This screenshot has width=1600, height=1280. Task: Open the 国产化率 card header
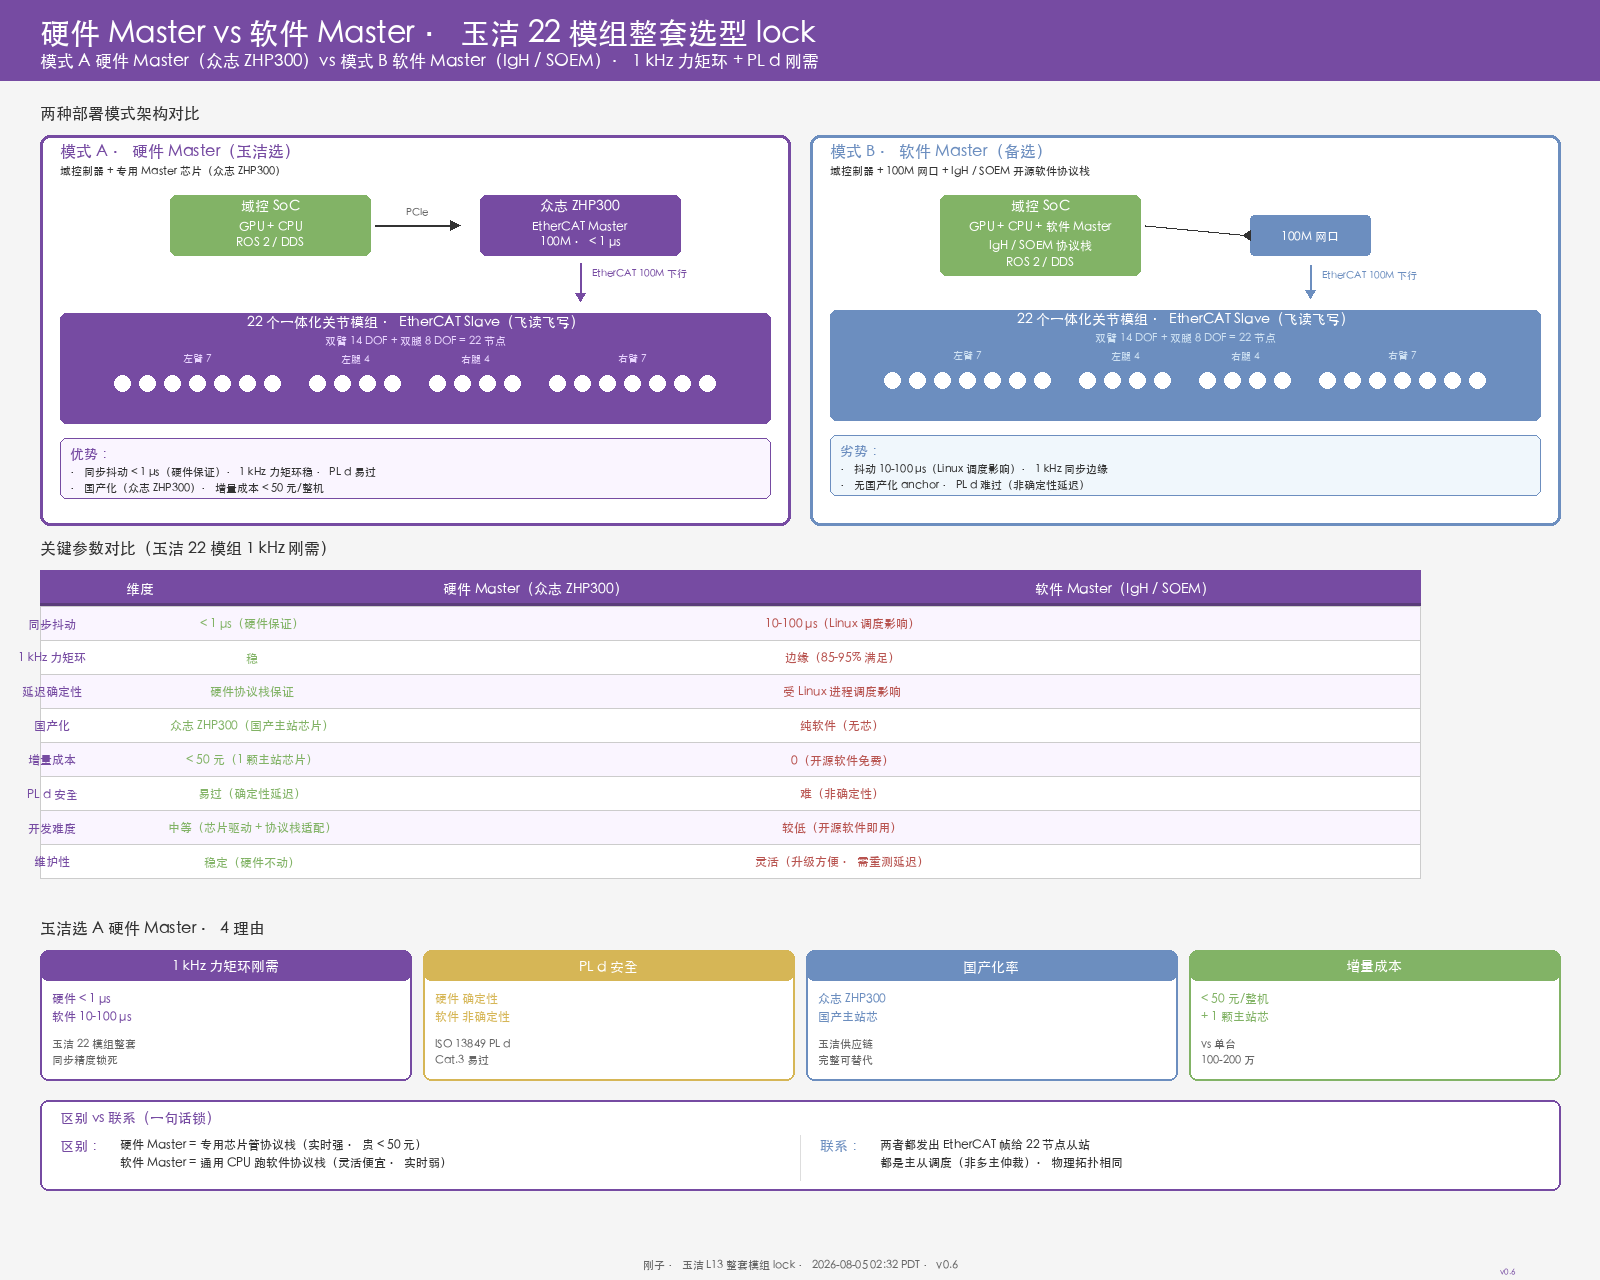(991, 966)
